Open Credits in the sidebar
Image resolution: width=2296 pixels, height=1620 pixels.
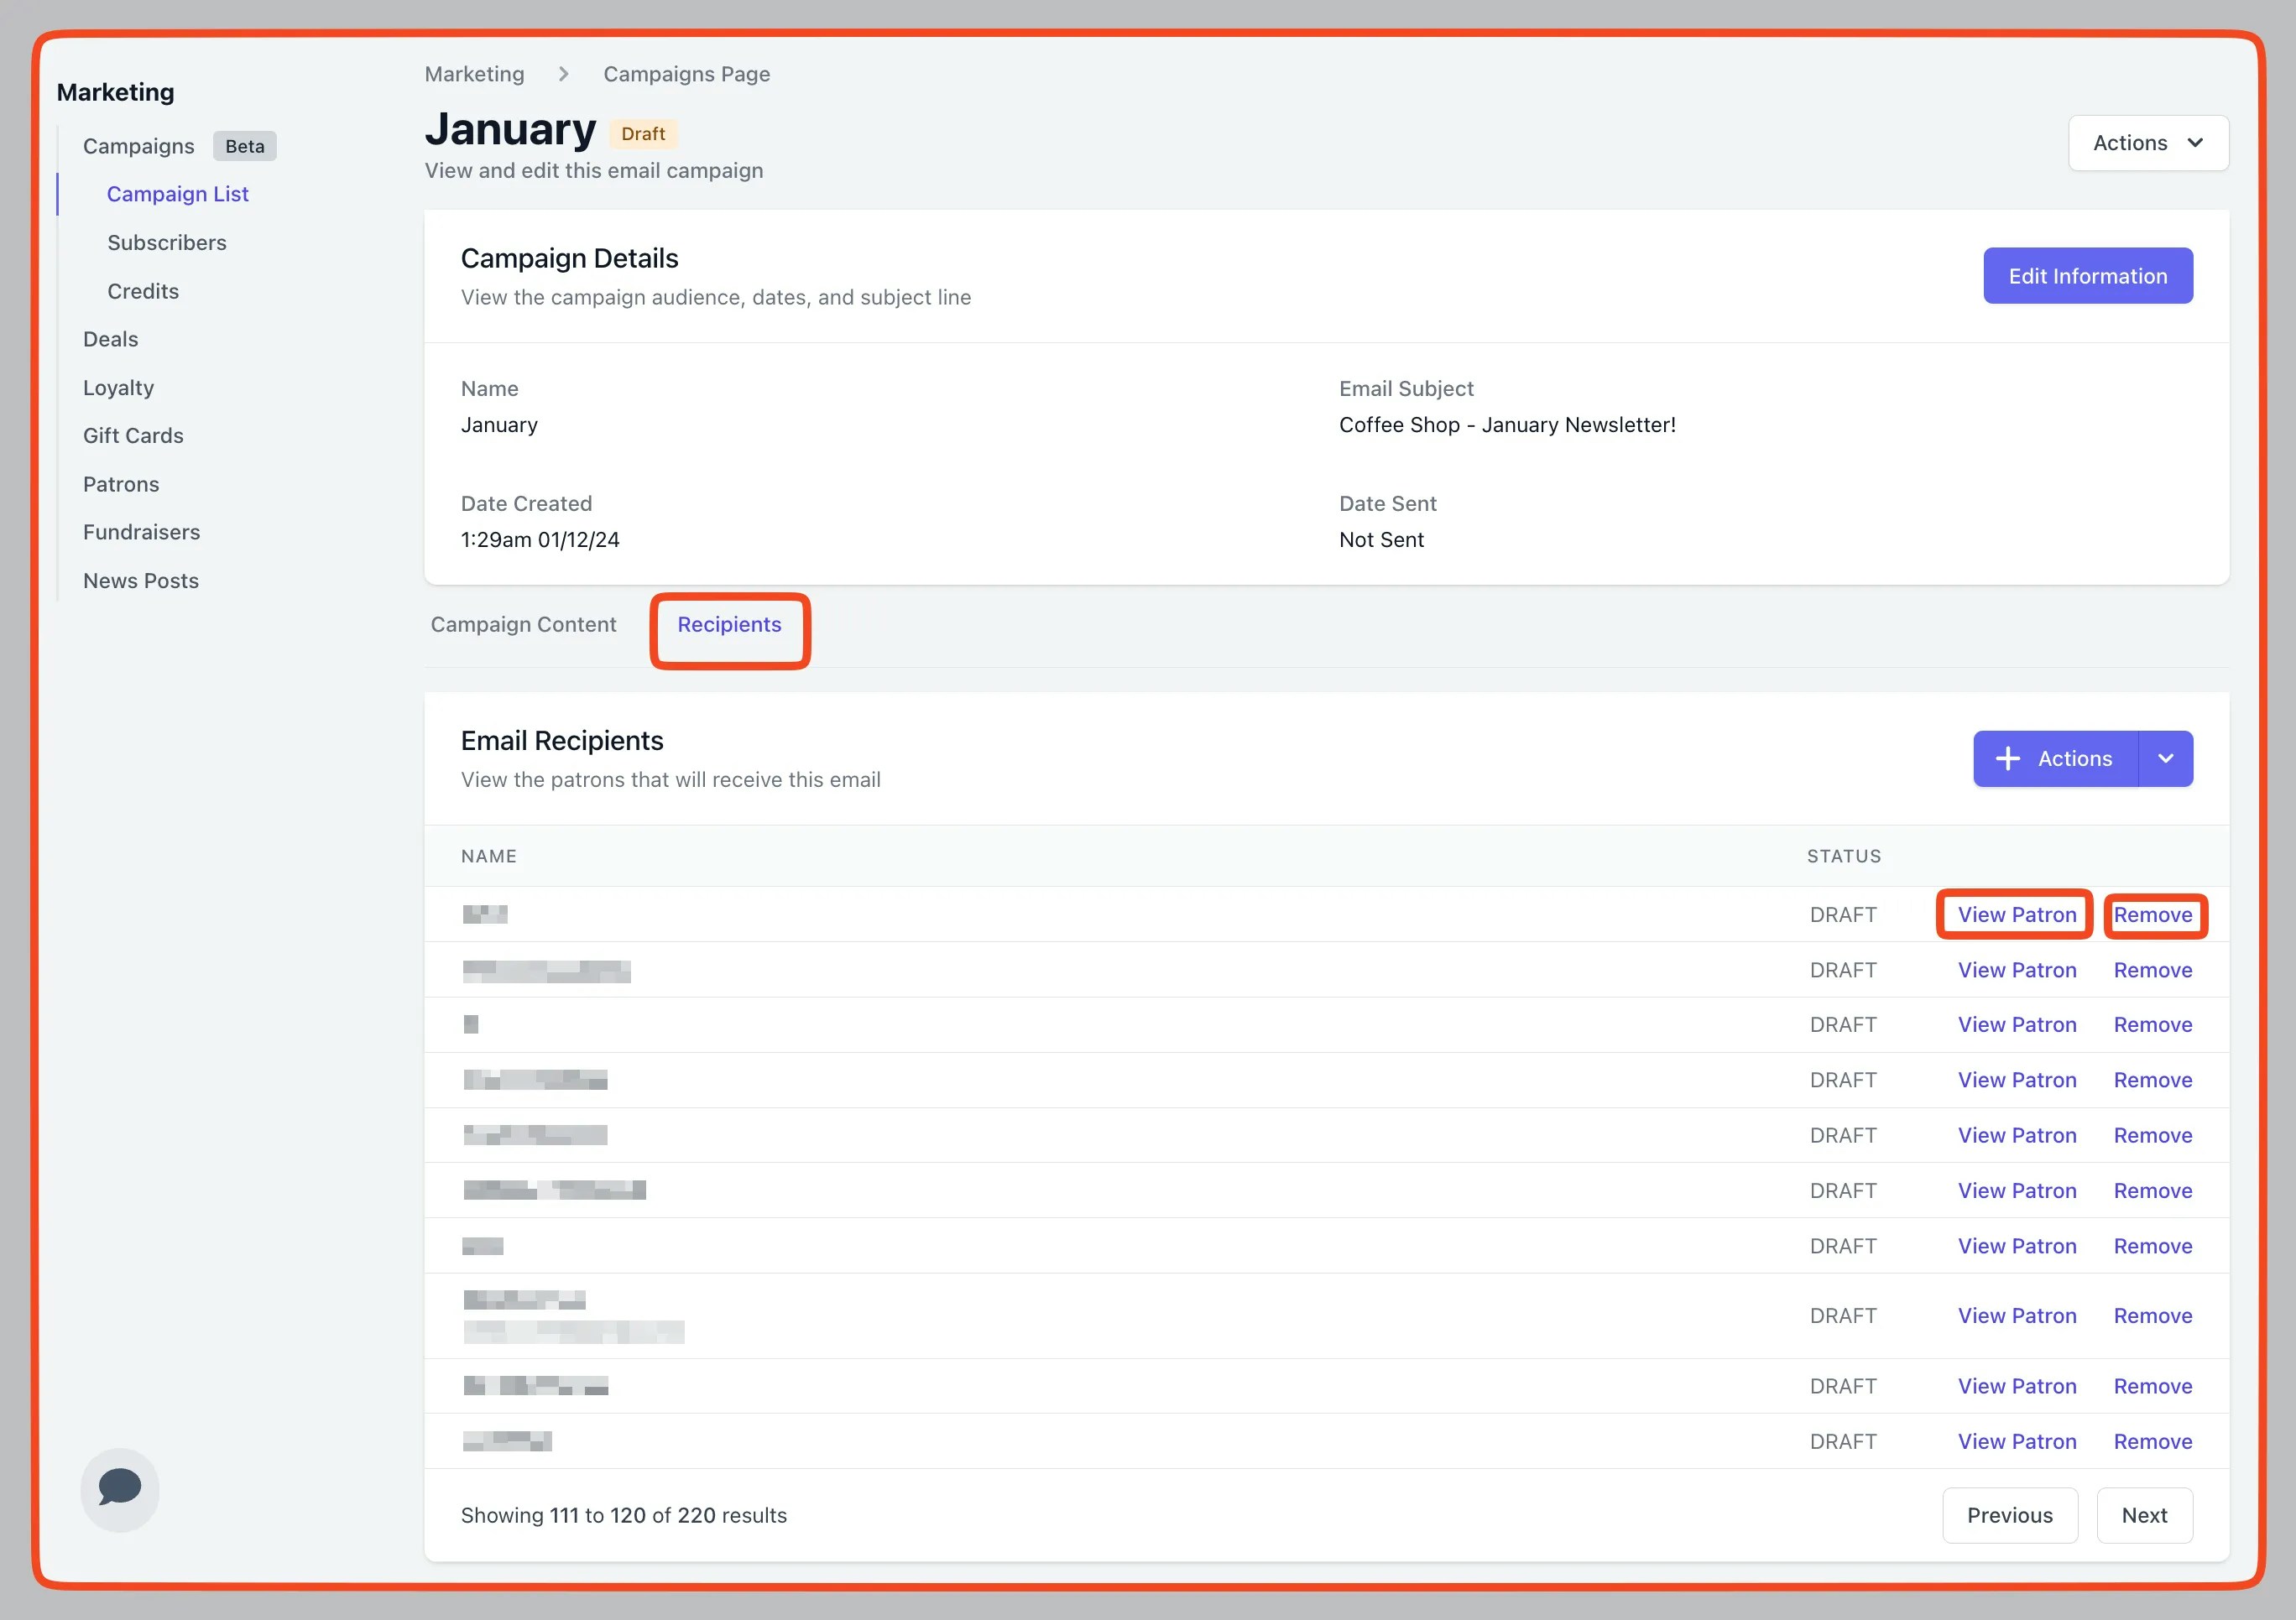[x=143, y=291]
